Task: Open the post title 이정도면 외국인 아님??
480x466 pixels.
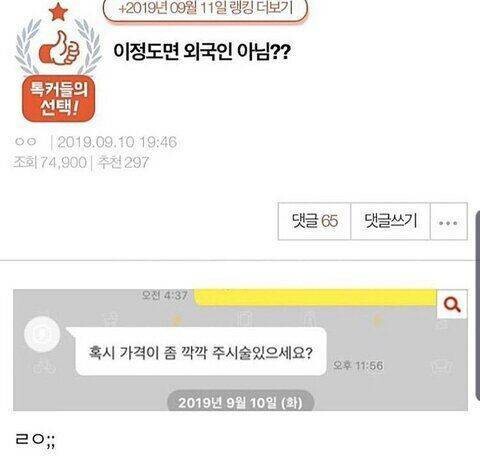Action: (x=202, y=52)
